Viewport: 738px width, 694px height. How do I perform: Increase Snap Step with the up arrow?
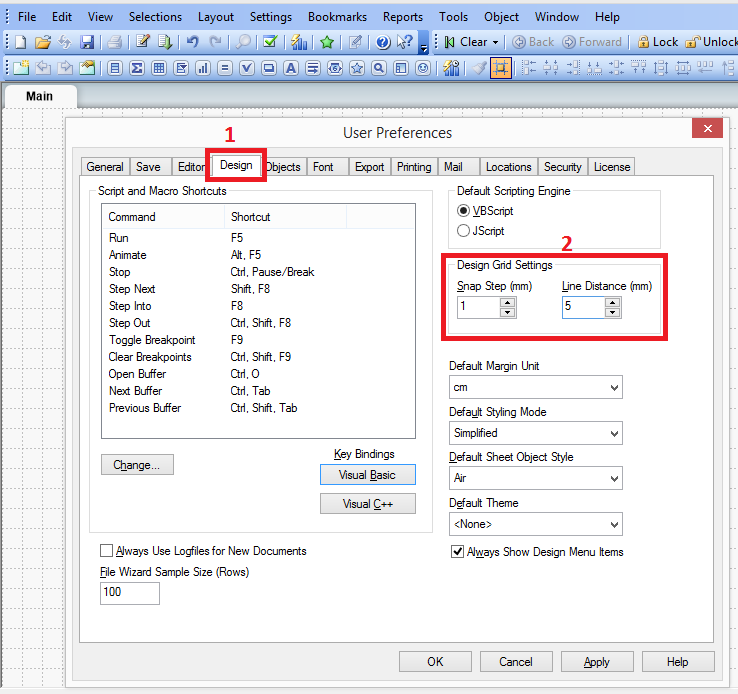[x=508, y=302]
